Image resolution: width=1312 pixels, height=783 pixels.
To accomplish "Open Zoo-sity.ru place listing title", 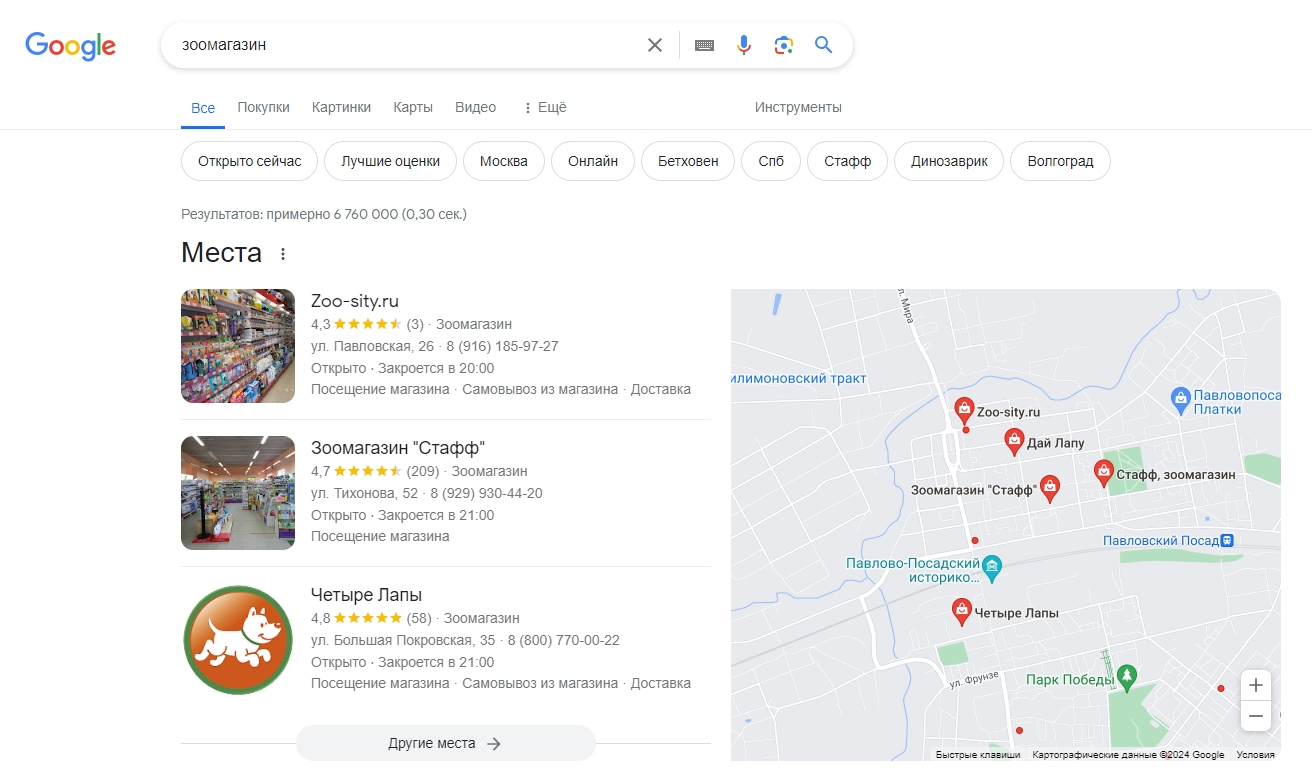I will point(355,301).
